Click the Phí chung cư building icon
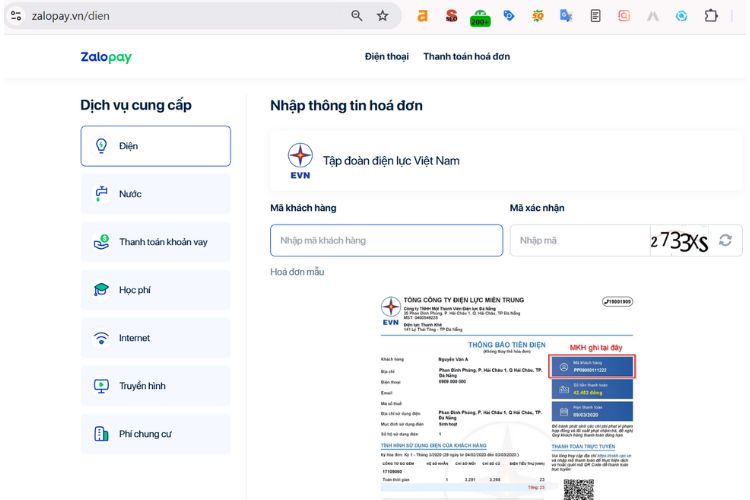Viewport: 750px width, 500px height. (101, 433)
